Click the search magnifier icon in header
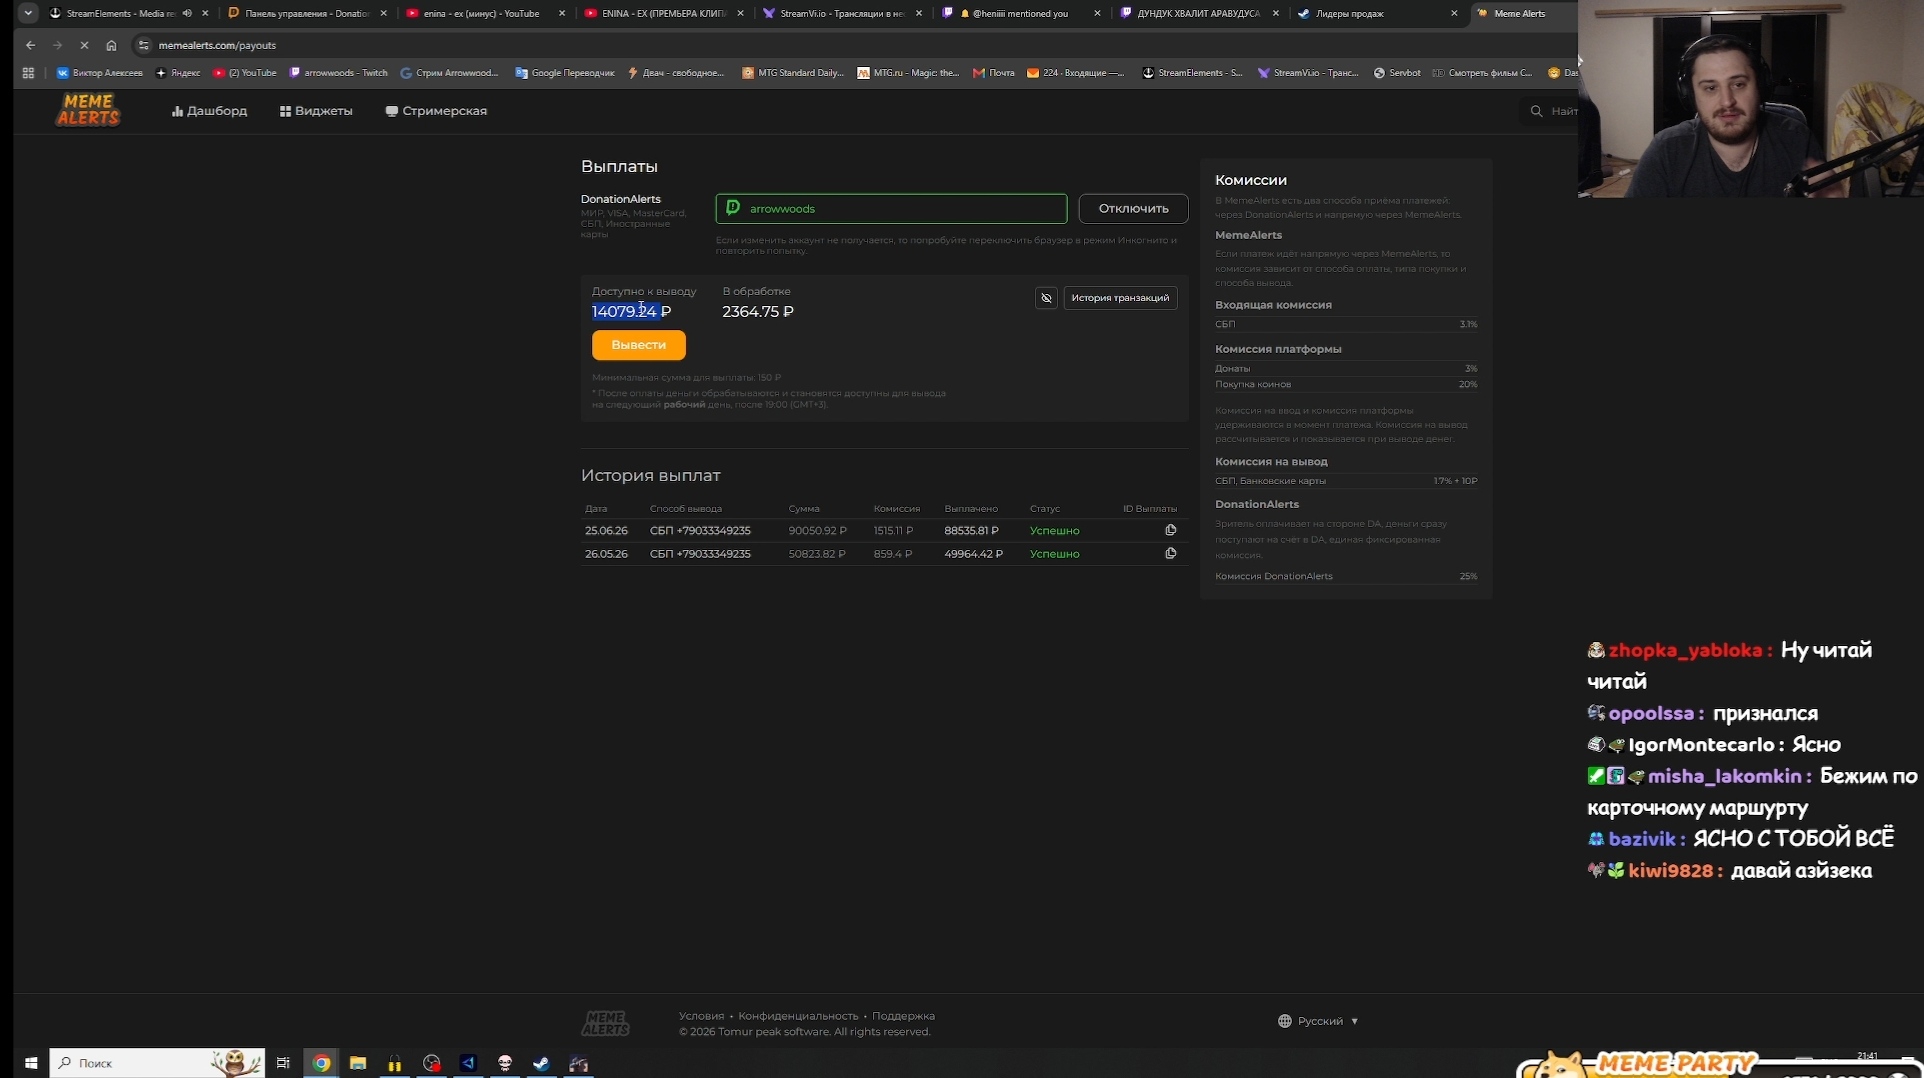The width and height of the screenshot is (1924, 1078). point(1536,111)
